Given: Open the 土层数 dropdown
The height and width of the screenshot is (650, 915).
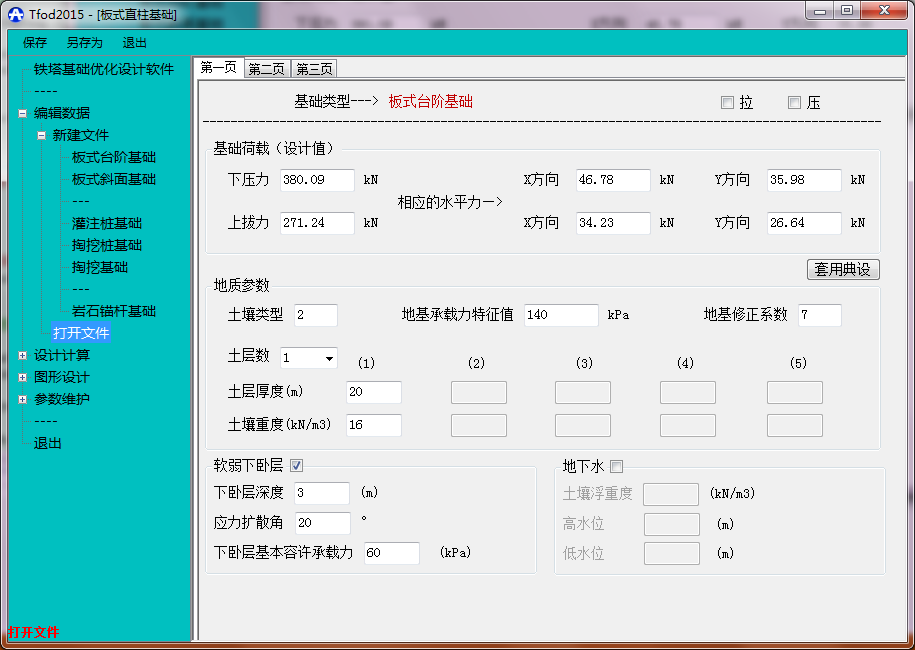Looking at the screenshot, I should tap(329, 358).
